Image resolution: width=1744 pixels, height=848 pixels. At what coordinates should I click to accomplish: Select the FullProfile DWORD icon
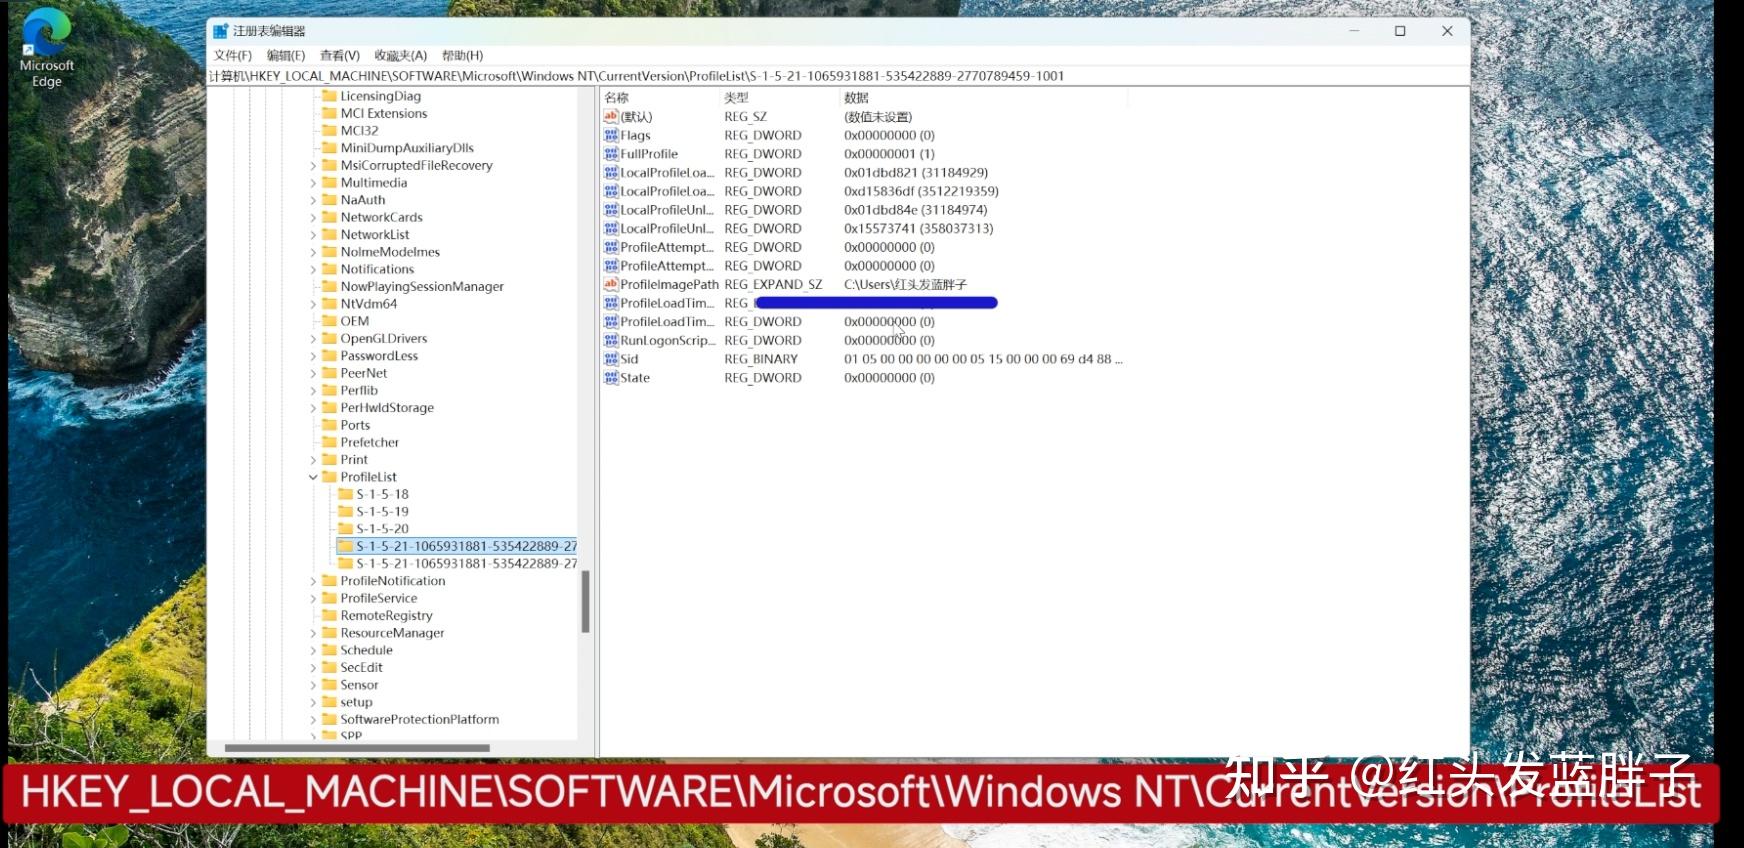(x=611, y=154)
